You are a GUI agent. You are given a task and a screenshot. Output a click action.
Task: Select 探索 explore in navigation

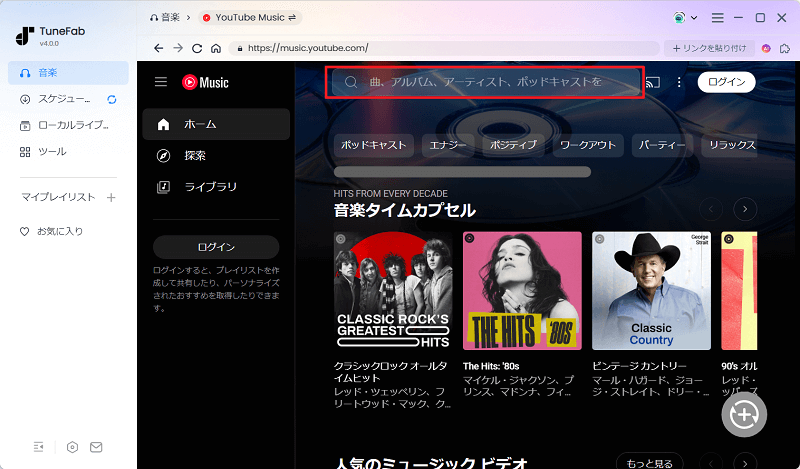coord(216,156)
